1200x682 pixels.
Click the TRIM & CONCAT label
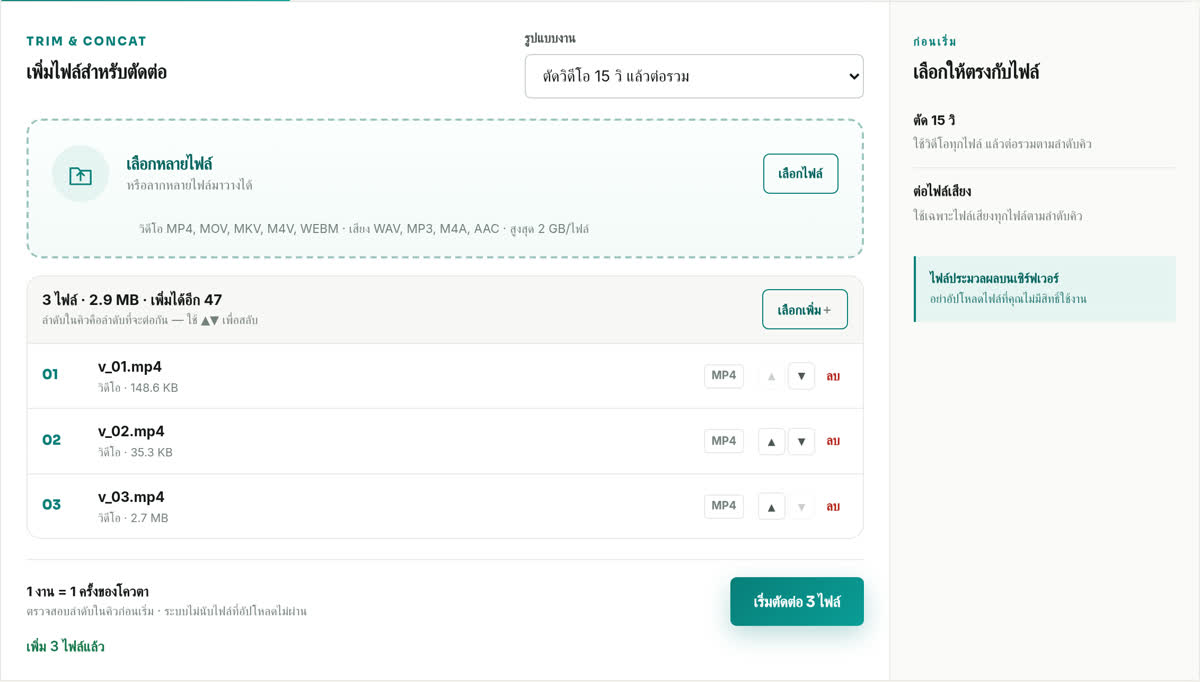(86, 41)
